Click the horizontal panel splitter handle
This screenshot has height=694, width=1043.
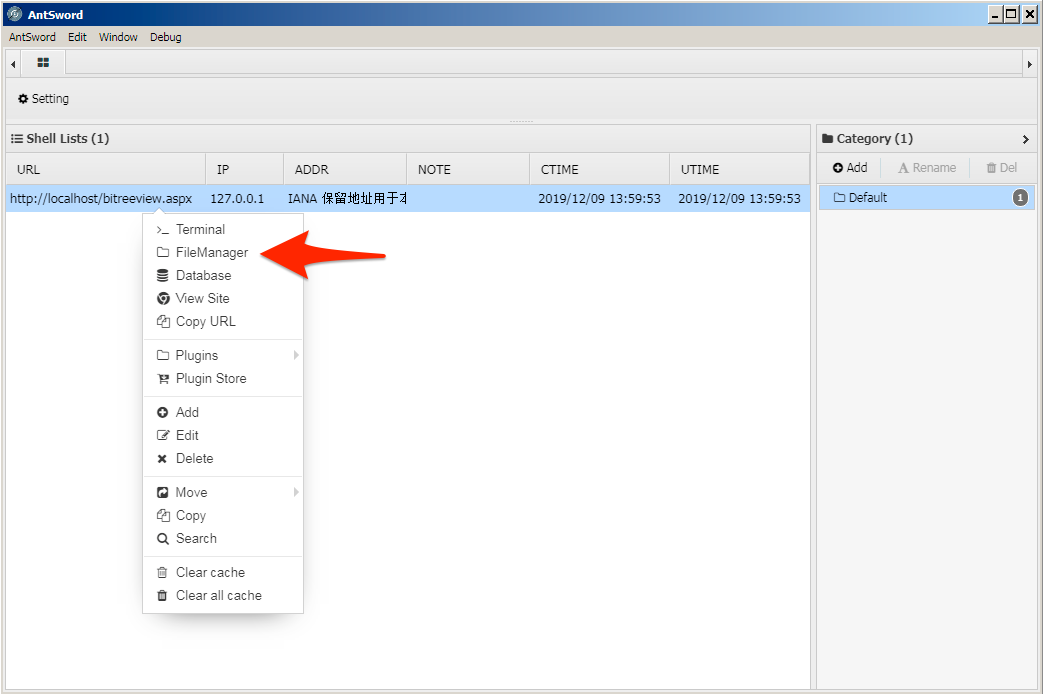pyautogui.click(x=522, y=122)
